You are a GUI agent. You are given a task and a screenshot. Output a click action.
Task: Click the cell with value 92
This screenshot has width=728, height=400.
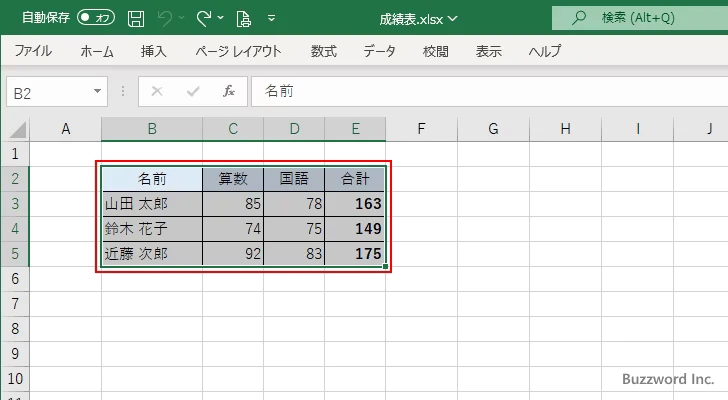[233, 254]
